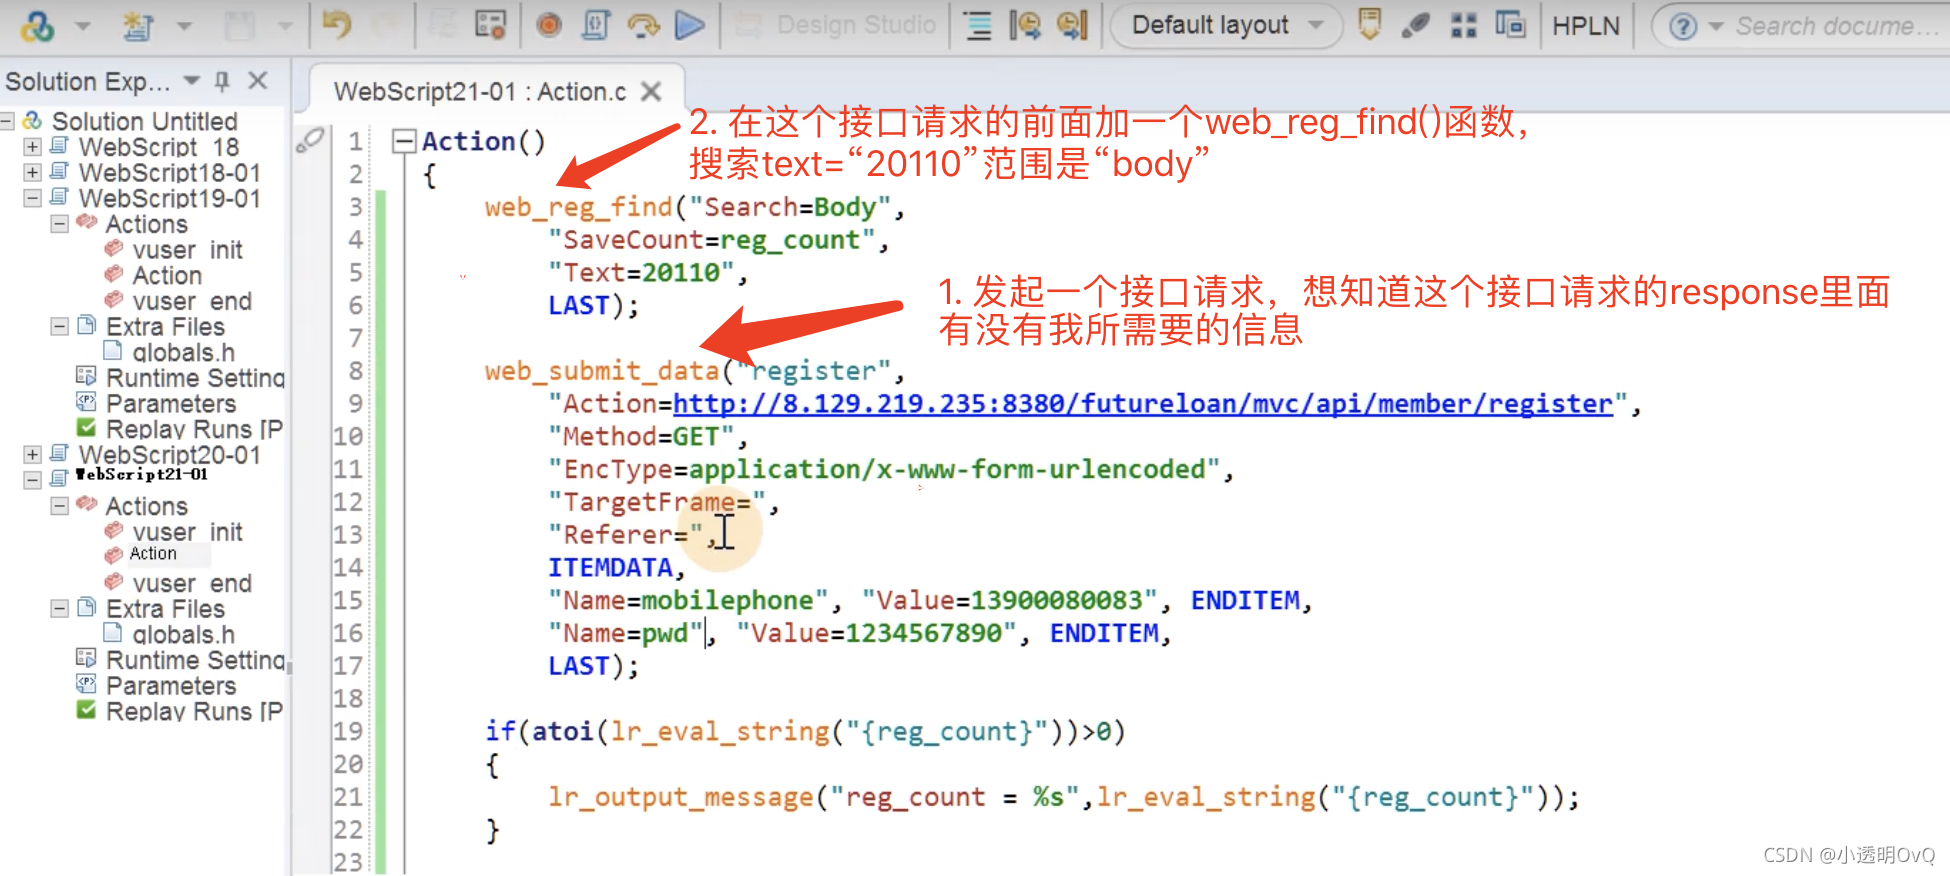Collapse Extra Files under WebScript19-01
The width and height of the screenshot is (1950, 876).
[59, 327]
